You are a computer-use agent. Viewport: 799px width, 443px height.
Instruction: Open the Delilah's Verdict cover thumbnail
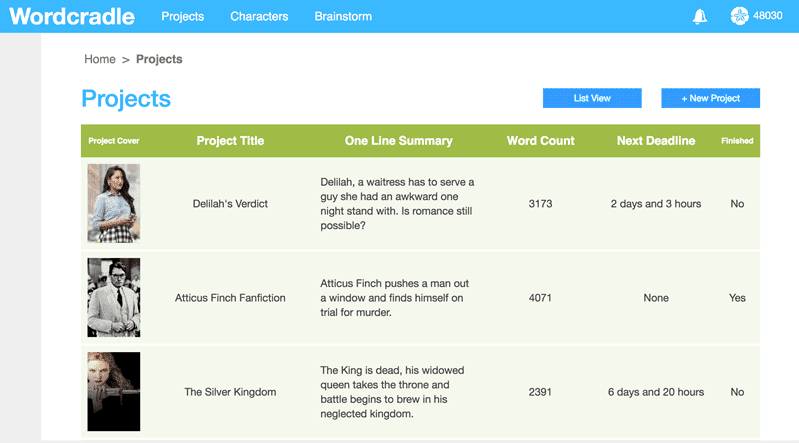click(x=114, y=203)
